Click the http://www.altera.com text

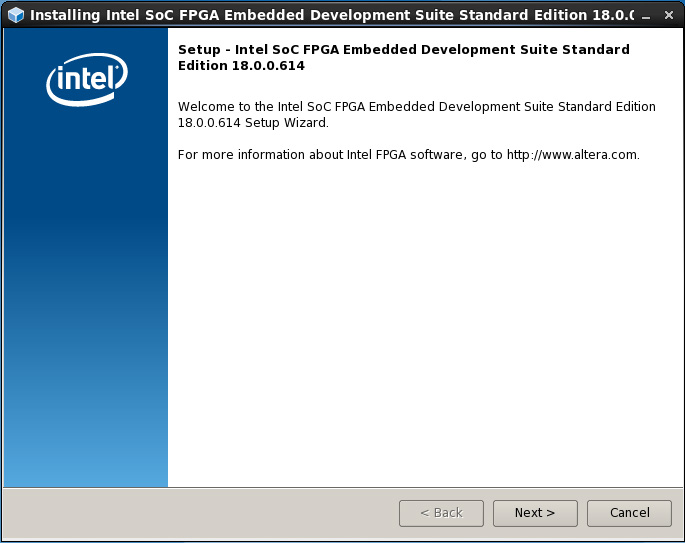[572, 155]
